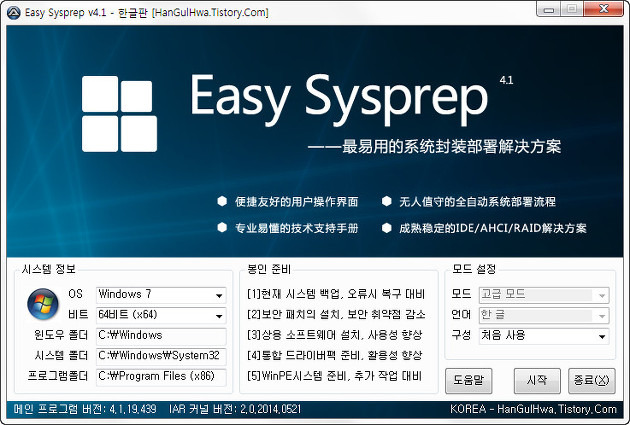Open the 비트 dropdown showing 64비트 (x64)
The height and width of the screenshot is (425, 630).
161,315
